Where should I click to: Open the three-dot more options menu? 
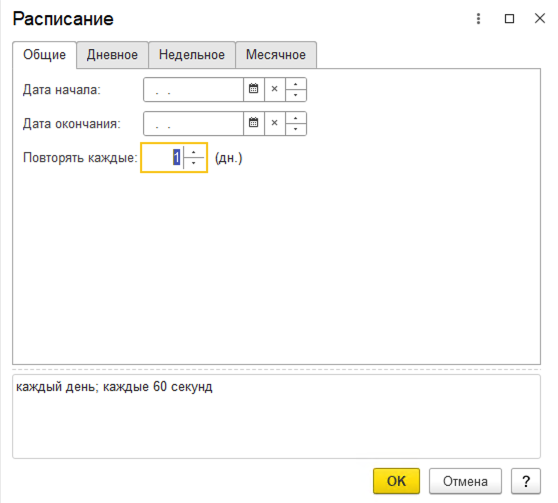coord(479,19)
